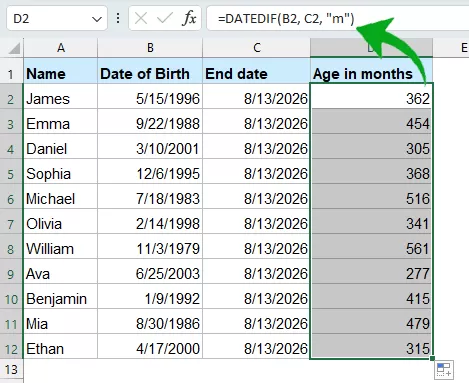Click the cell containing Ethan

coord(60,346)
